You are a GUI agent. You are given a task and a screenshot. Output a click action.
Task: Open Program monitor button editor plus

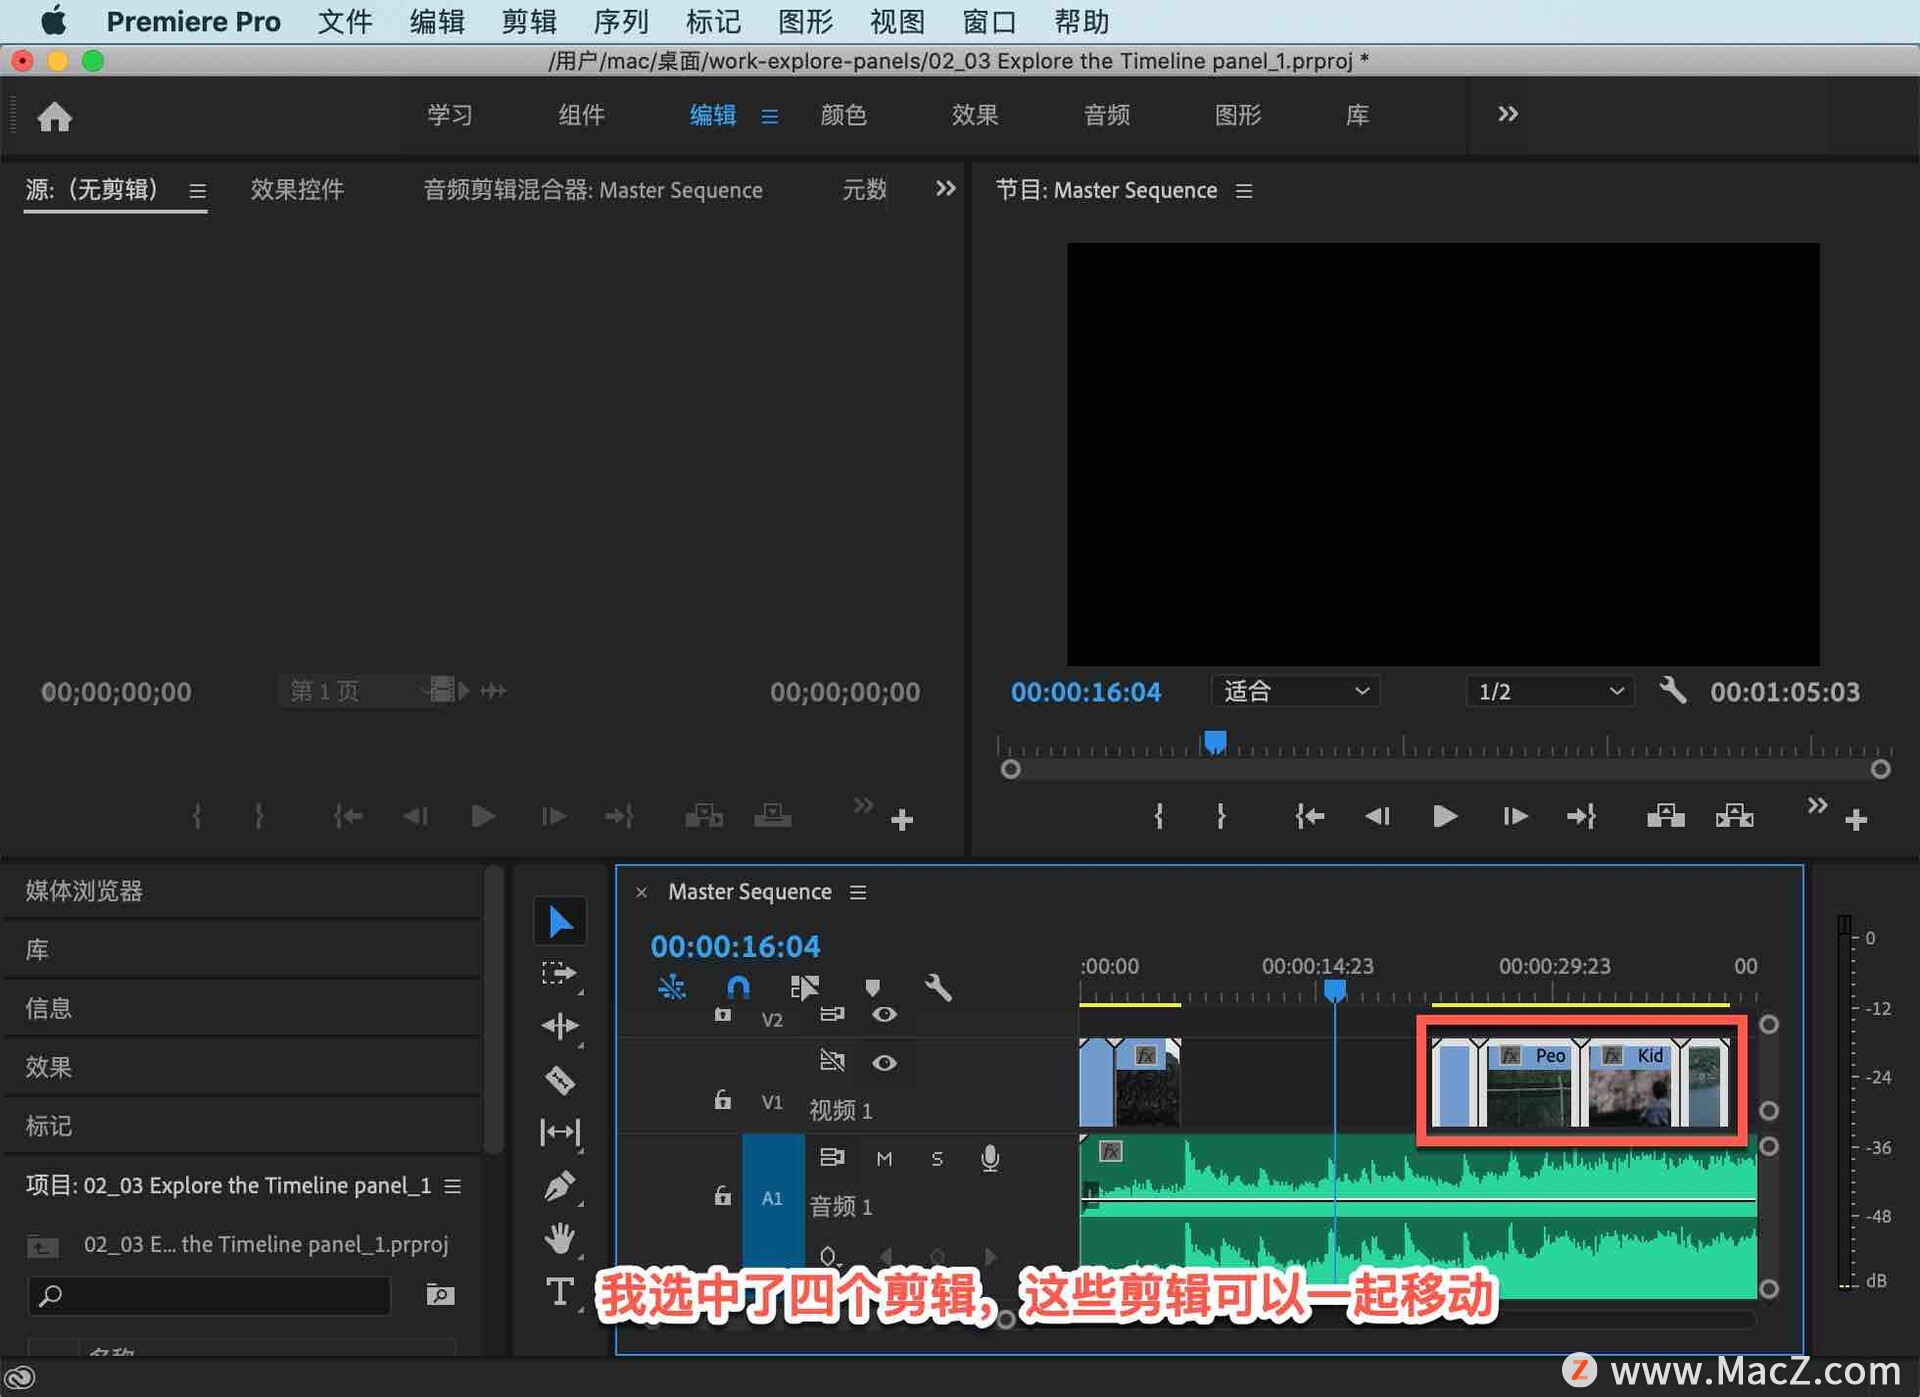pos(1856,820)
